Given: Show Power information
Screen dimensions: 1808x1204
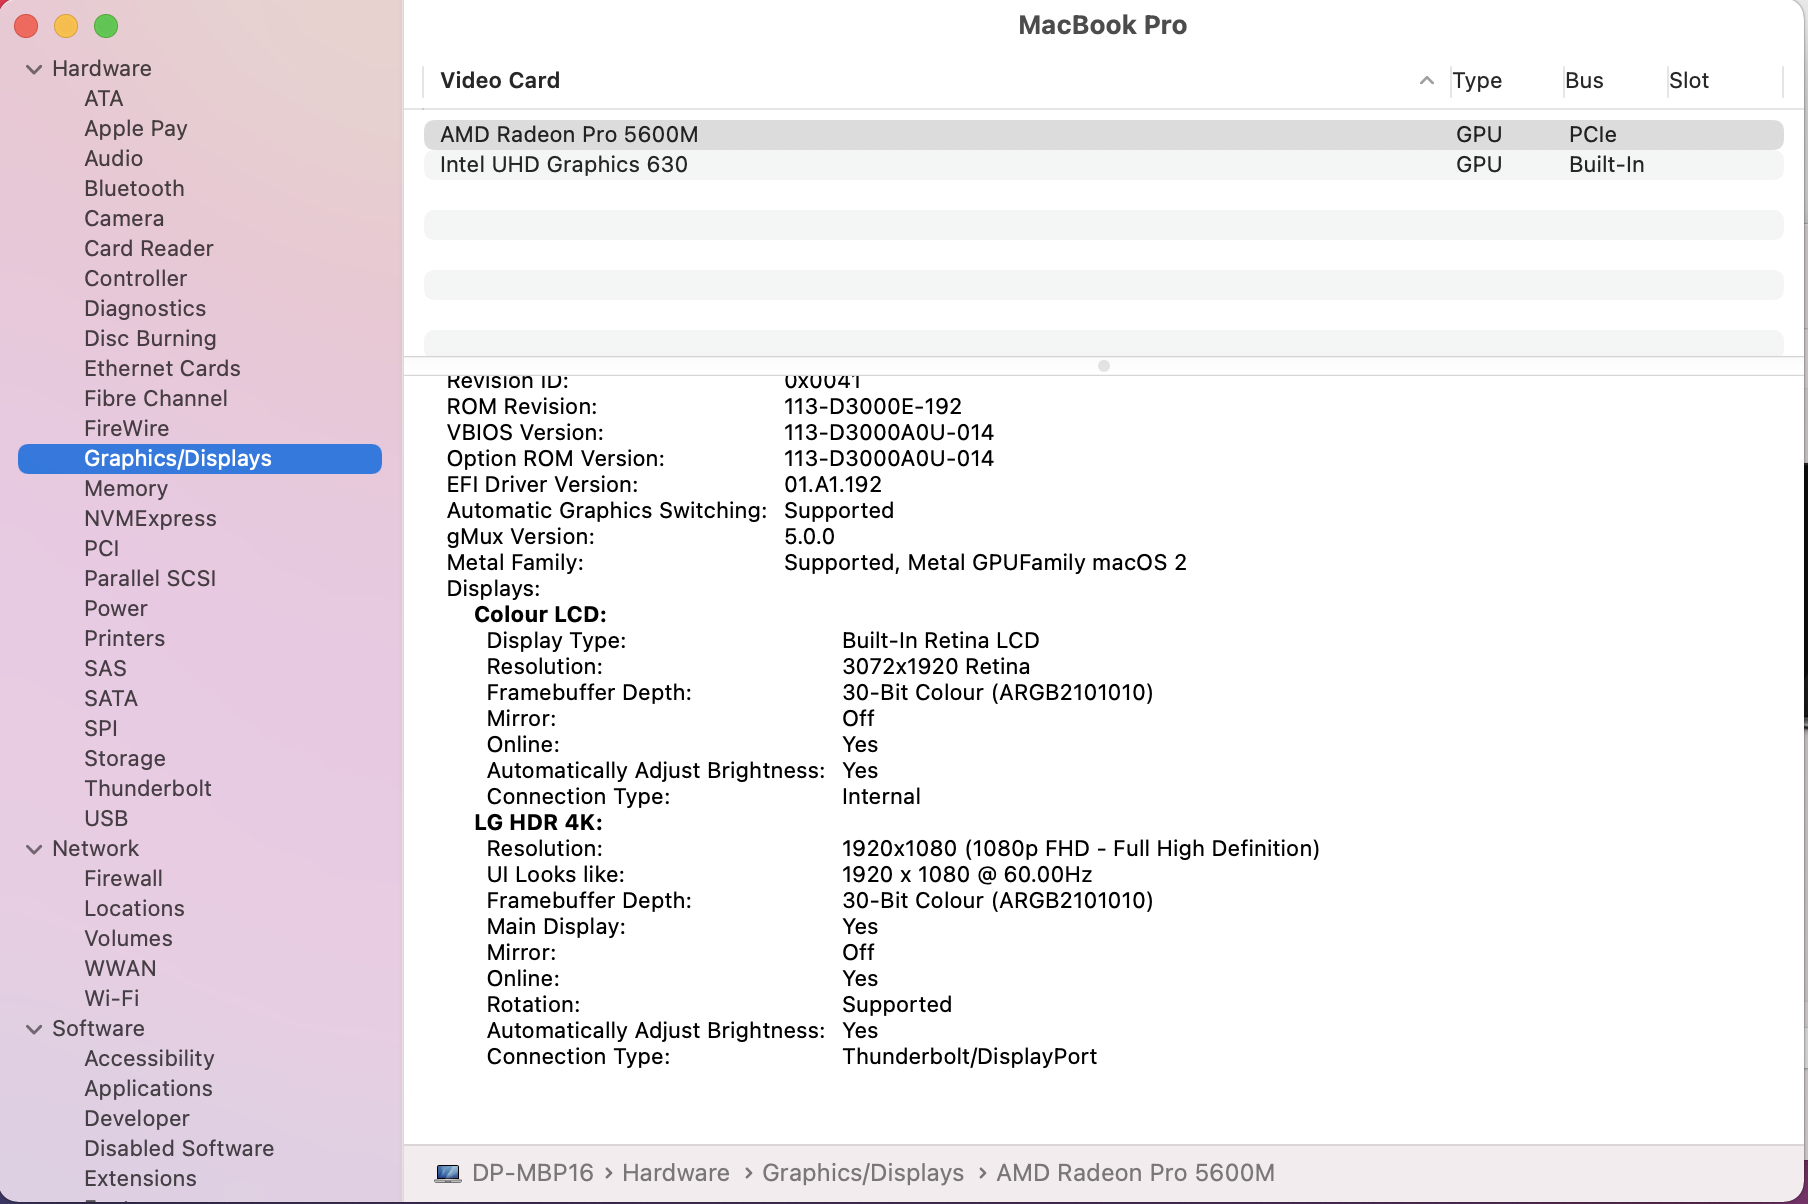Looking at the screenshot, I should tap(116, 609).
